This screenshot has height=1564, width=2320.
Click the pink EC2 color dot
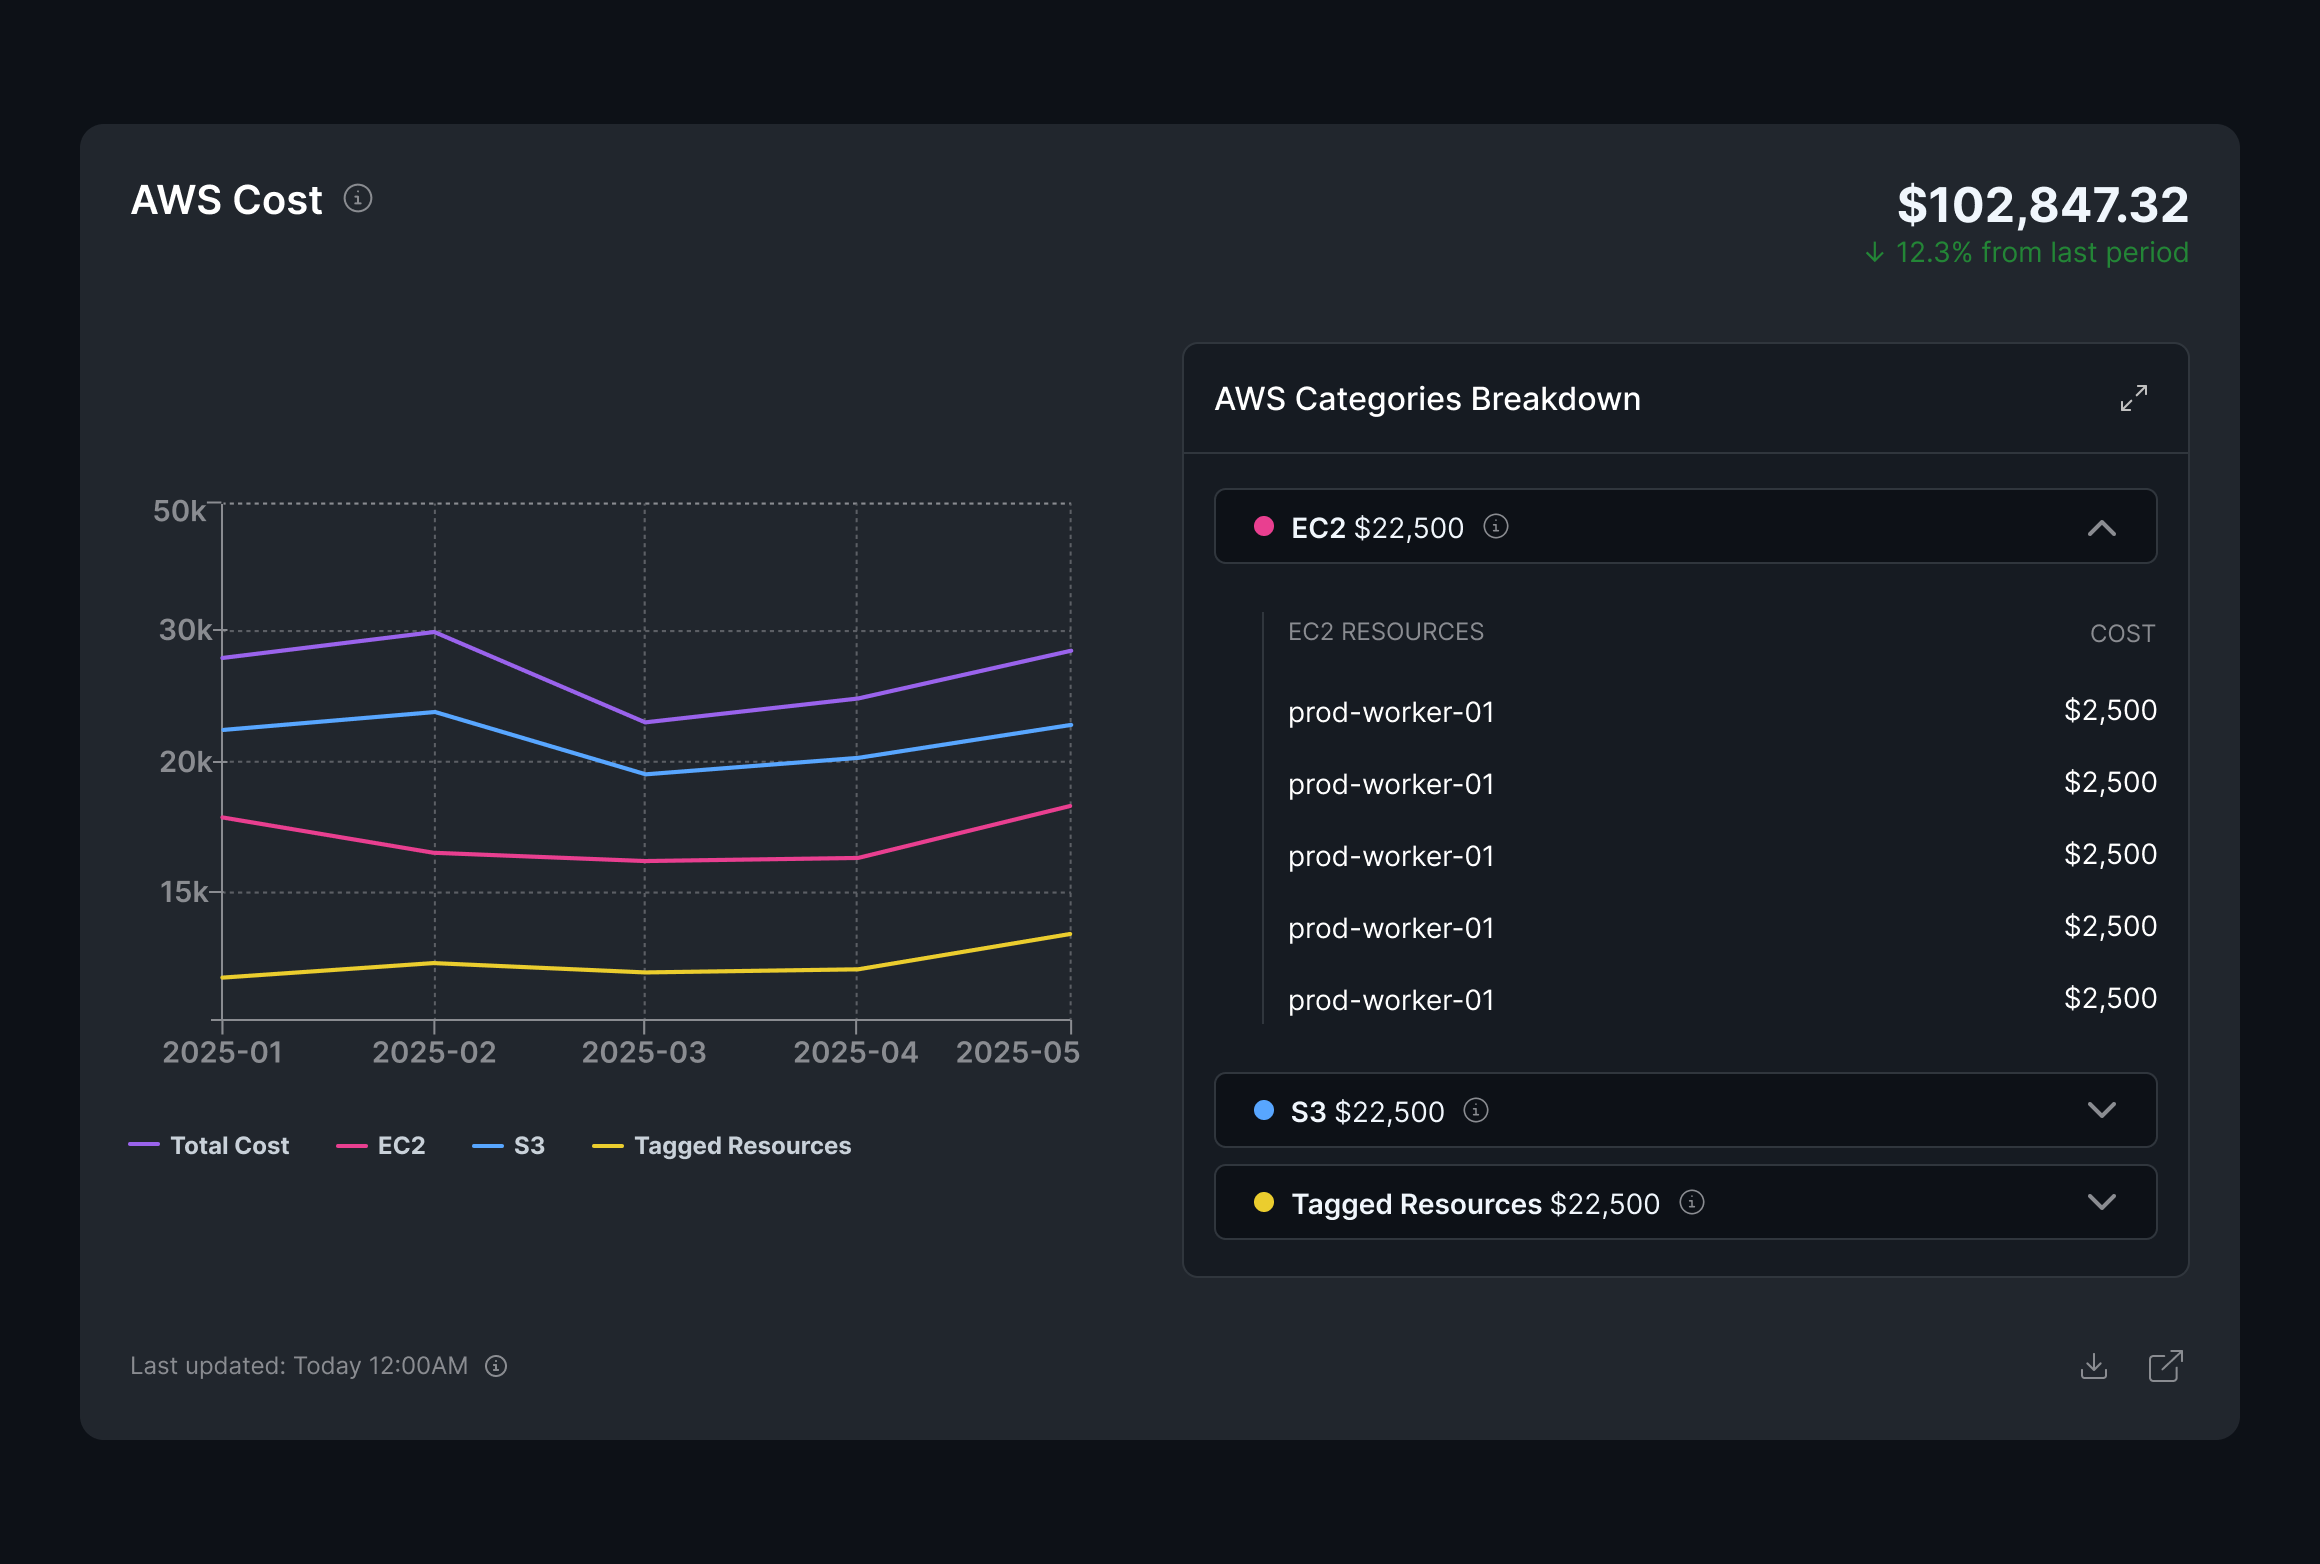1264,527
